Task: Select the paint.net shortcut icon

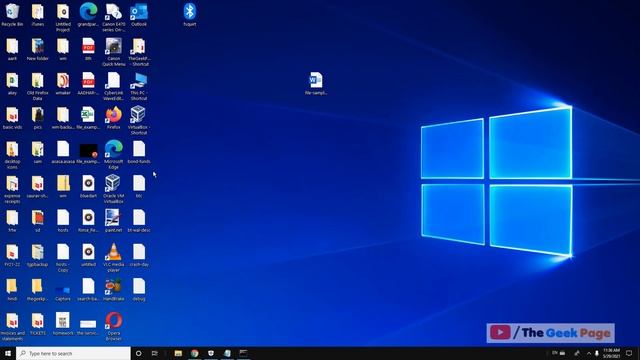Action: [x=113, y=220]
